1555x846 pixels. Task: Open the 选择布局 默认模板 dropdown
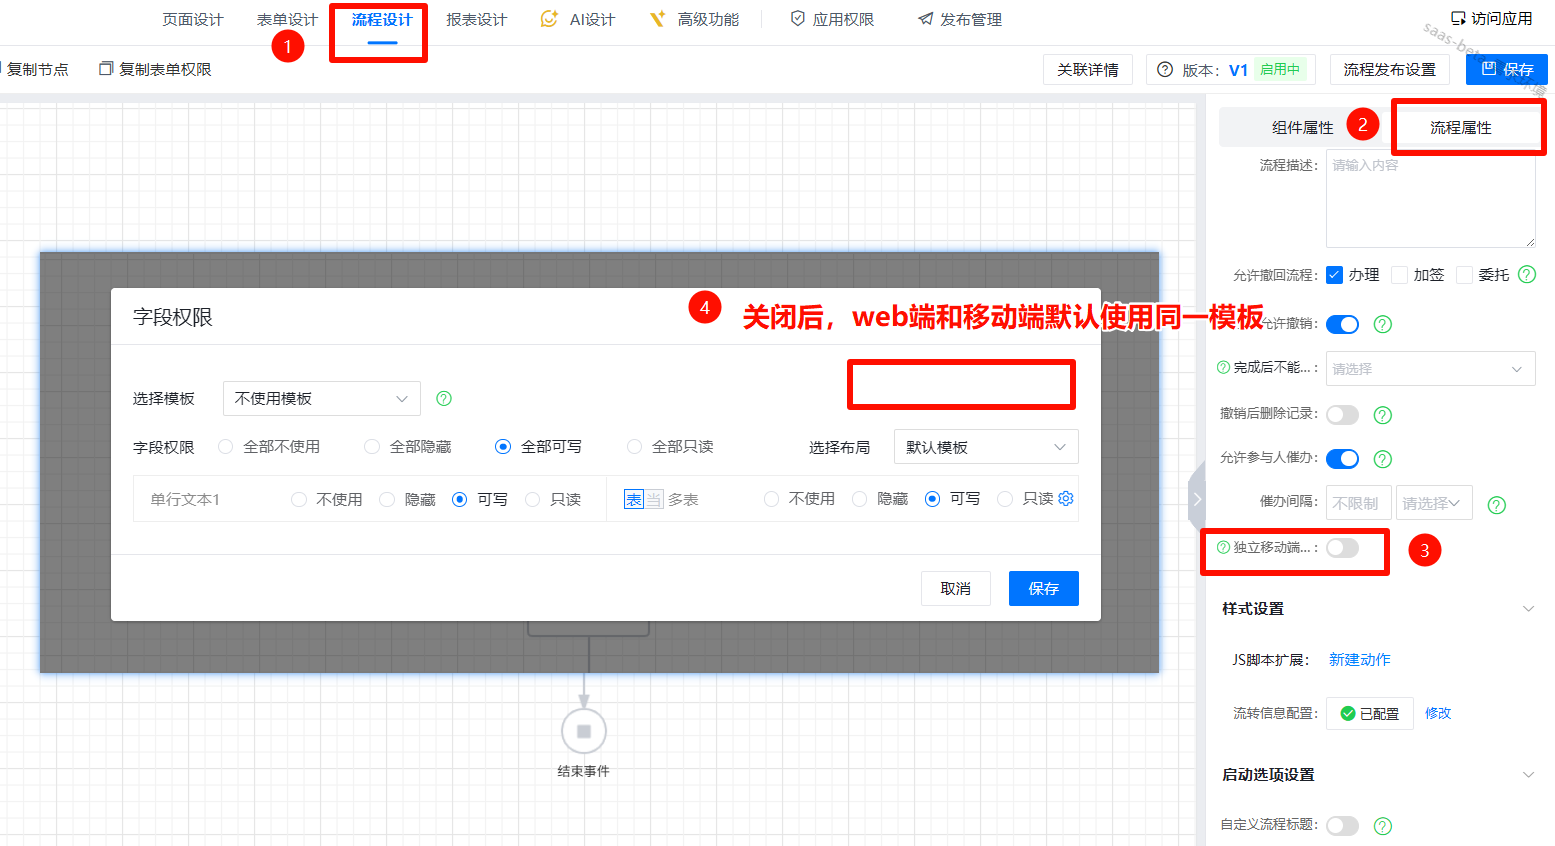tap(985, 447)
